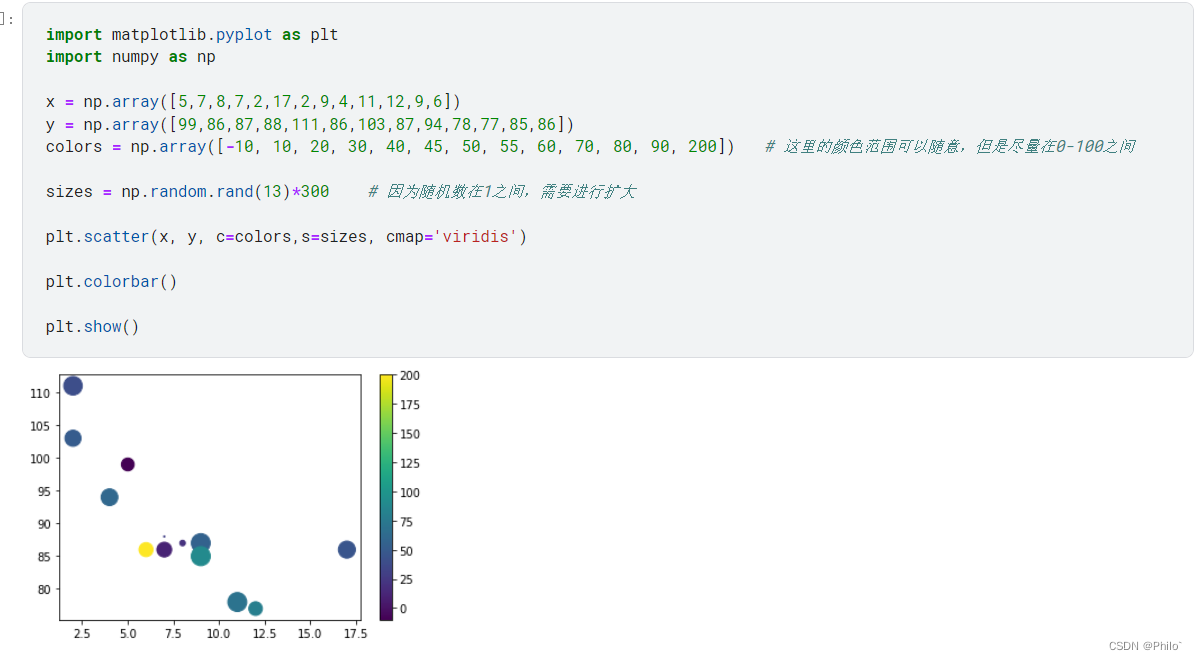Click the x-axis tick label 7.5

[x=173, y=633]
